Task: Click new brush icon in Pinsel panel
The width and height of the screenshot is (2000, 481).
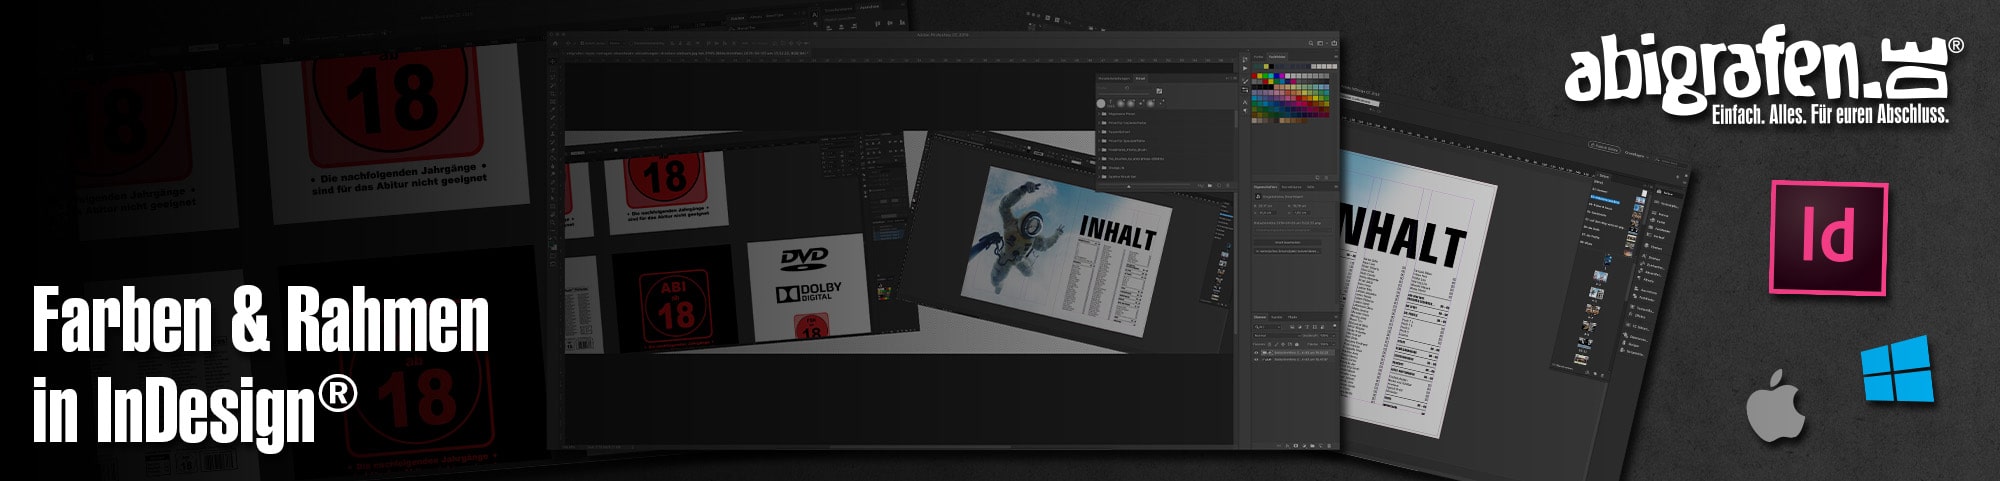Action: point(1219,185)
